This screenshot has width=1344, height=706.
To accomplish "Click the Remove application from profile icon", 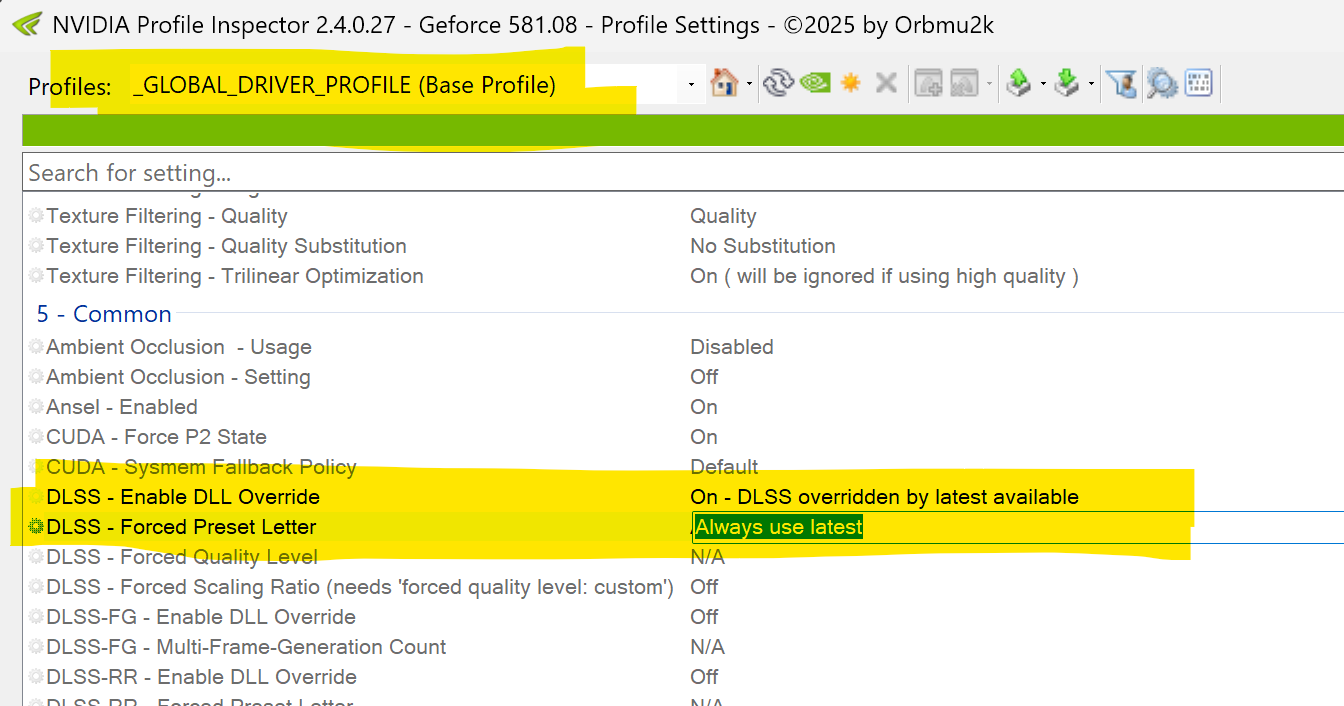I will (x=964, y=84).
